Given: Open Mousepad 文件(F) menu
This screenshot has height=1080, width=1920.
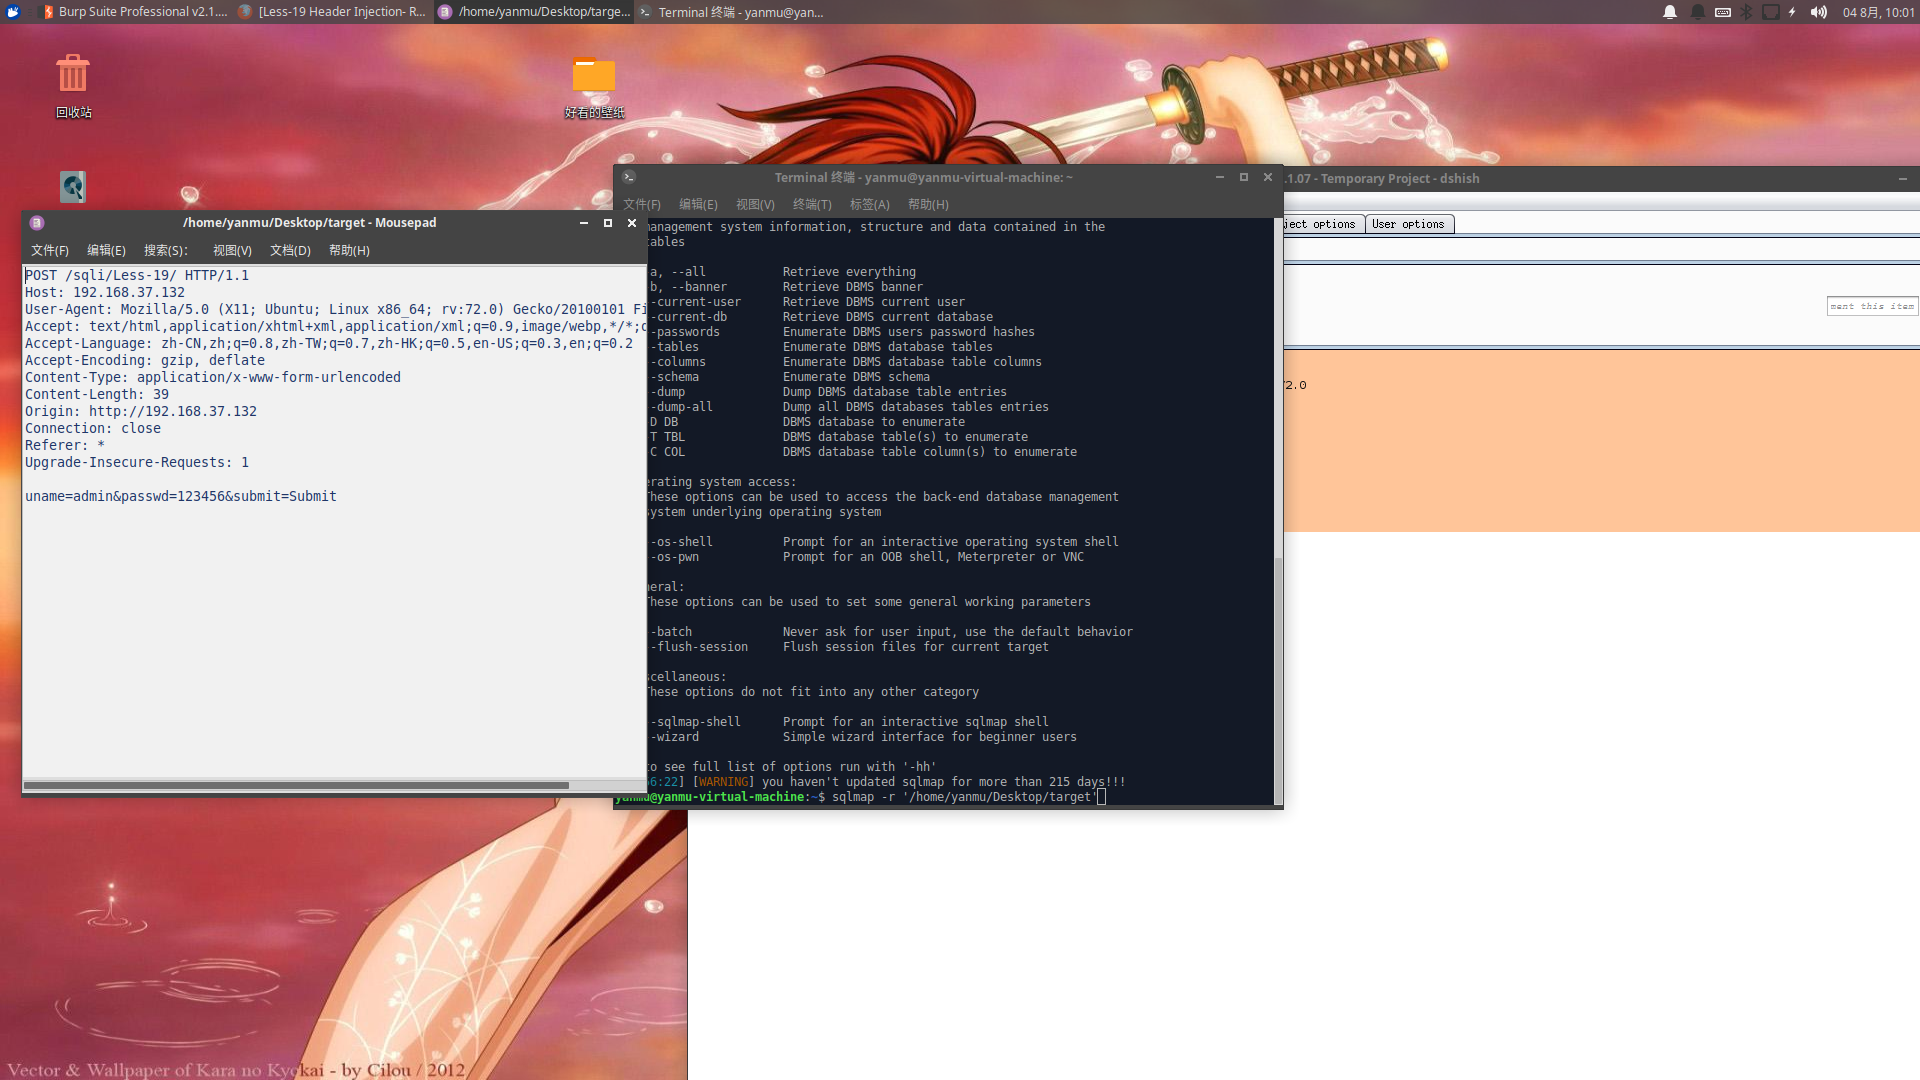Looking at the screenshot, I should pyautogui.click(x=49, y=250).
